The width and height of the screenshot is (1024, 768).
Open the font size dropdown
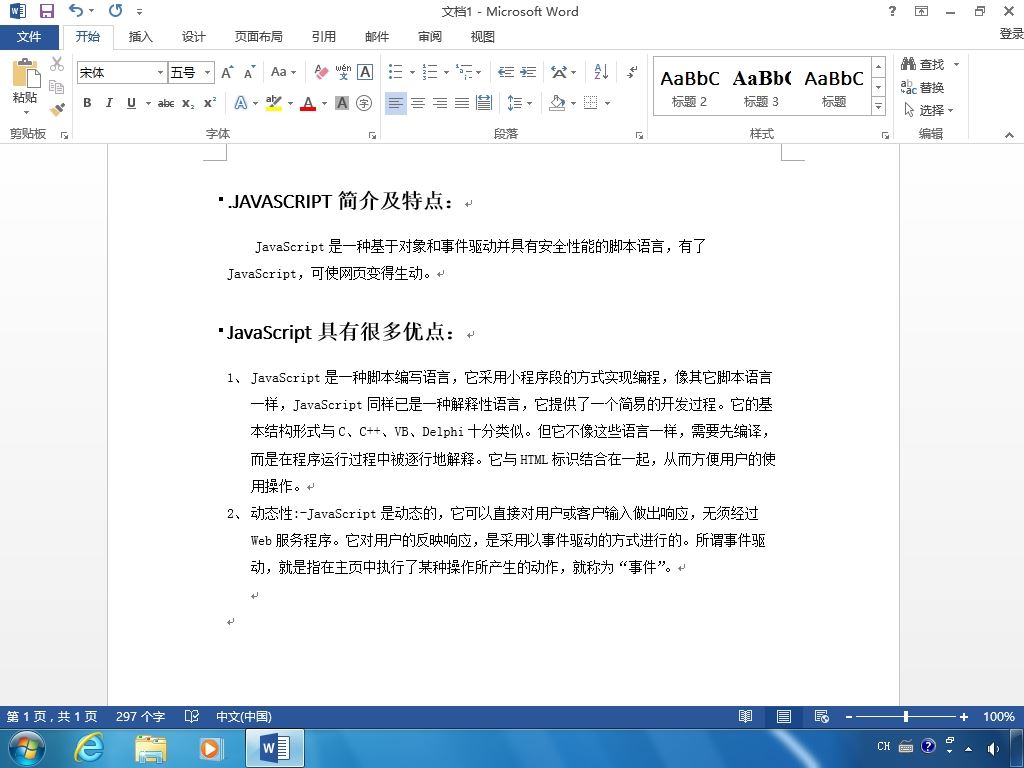point(208,72)
